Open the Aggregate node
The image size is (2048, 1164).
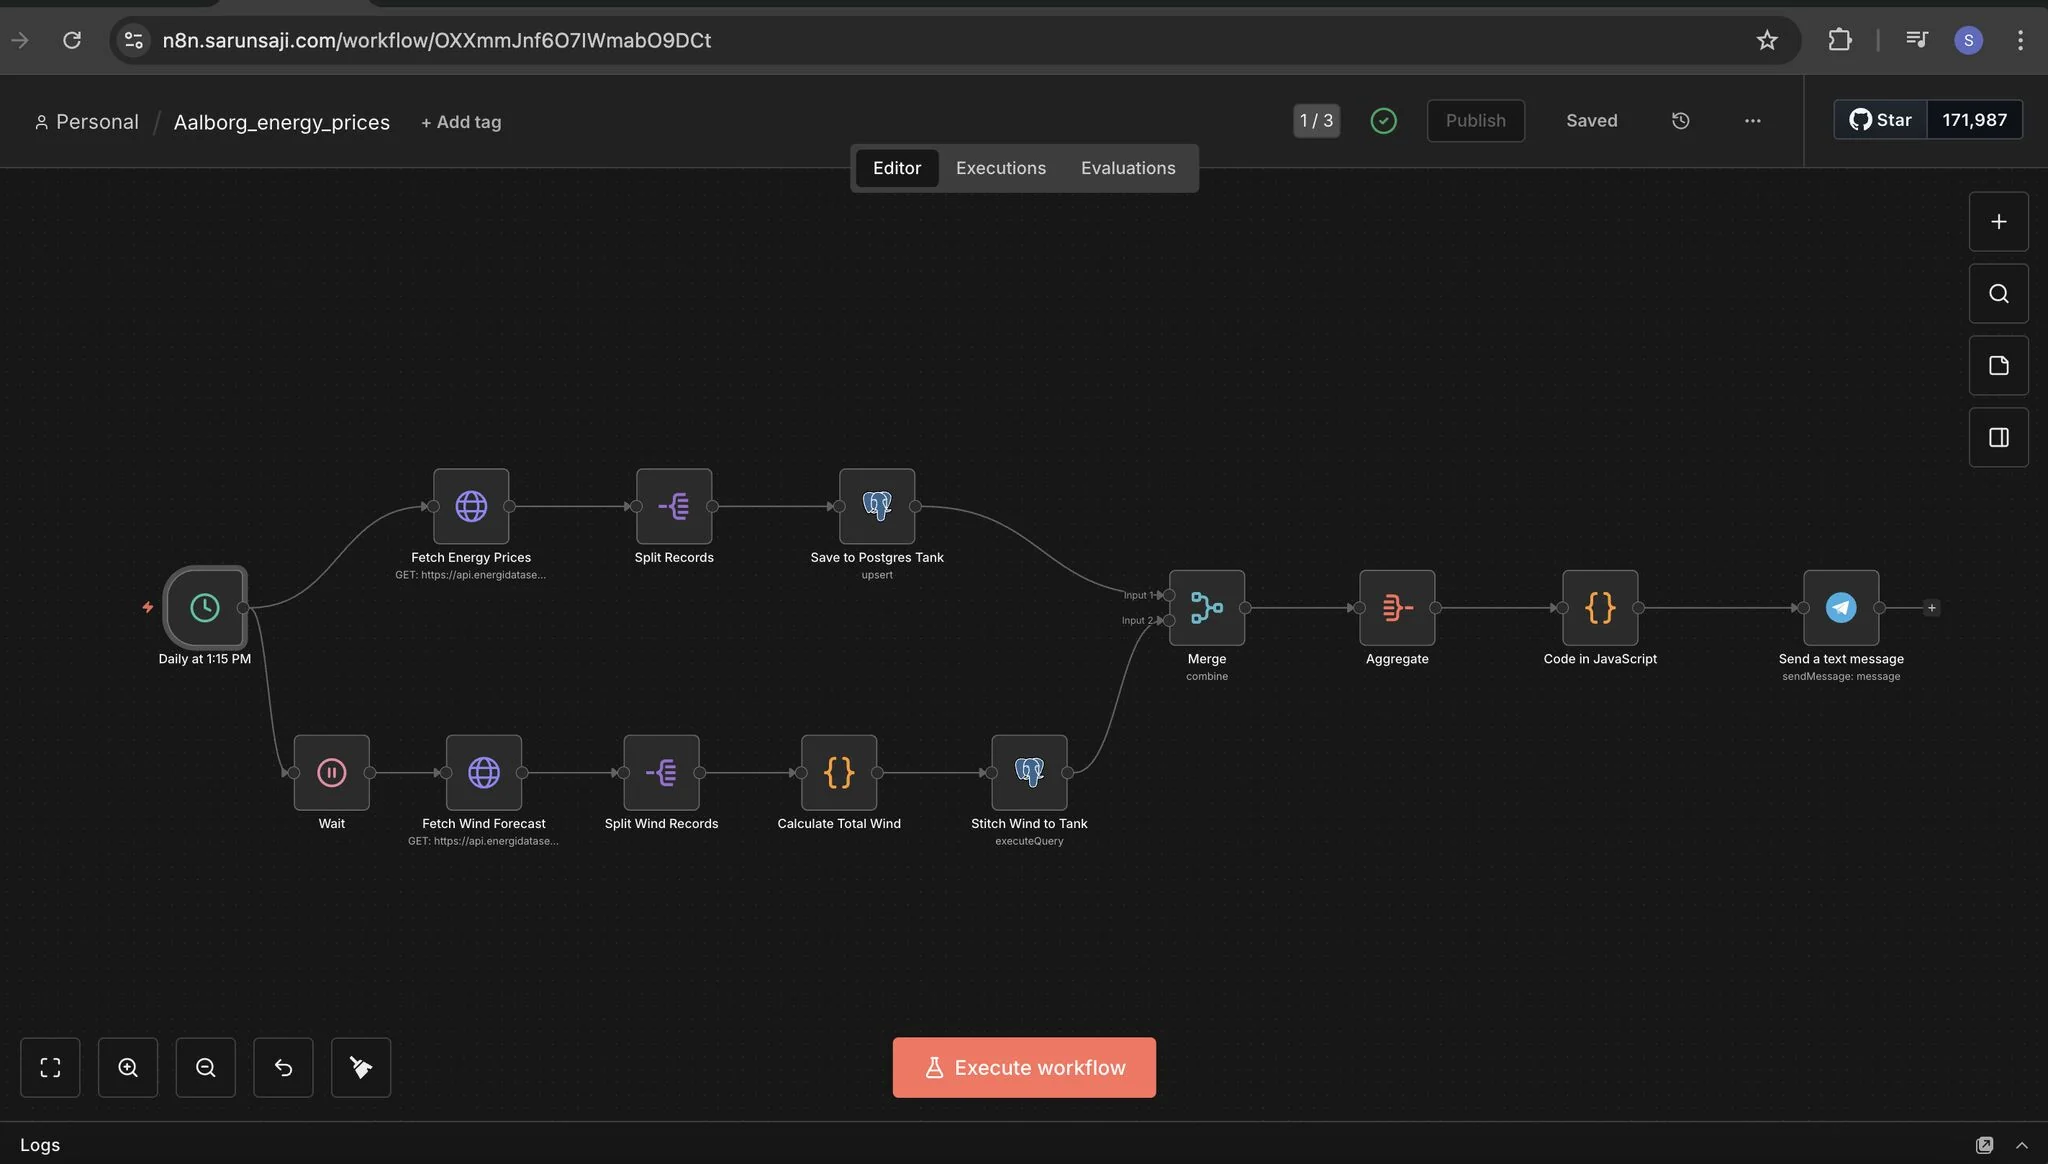pyautogui.click(x=1397, y=607)
